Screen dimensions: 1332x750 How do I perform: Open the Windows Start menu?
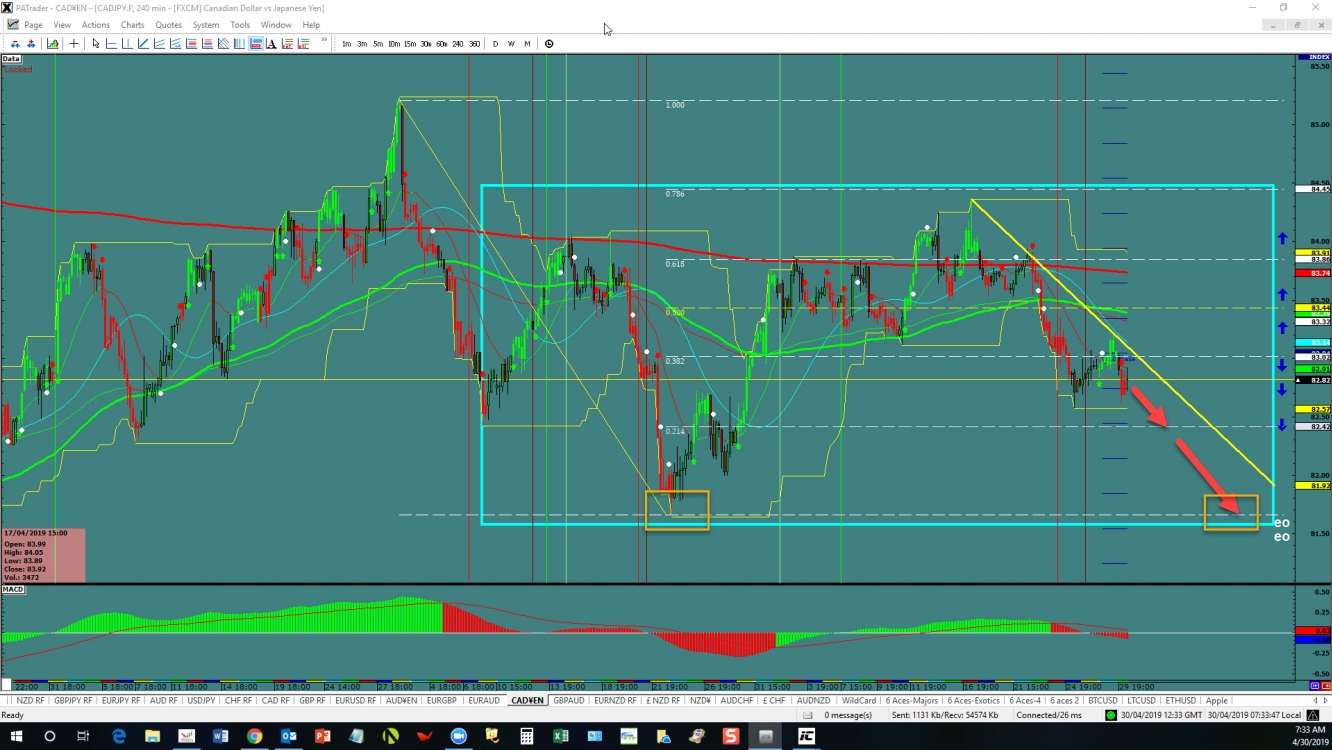[x=17, y=736]
